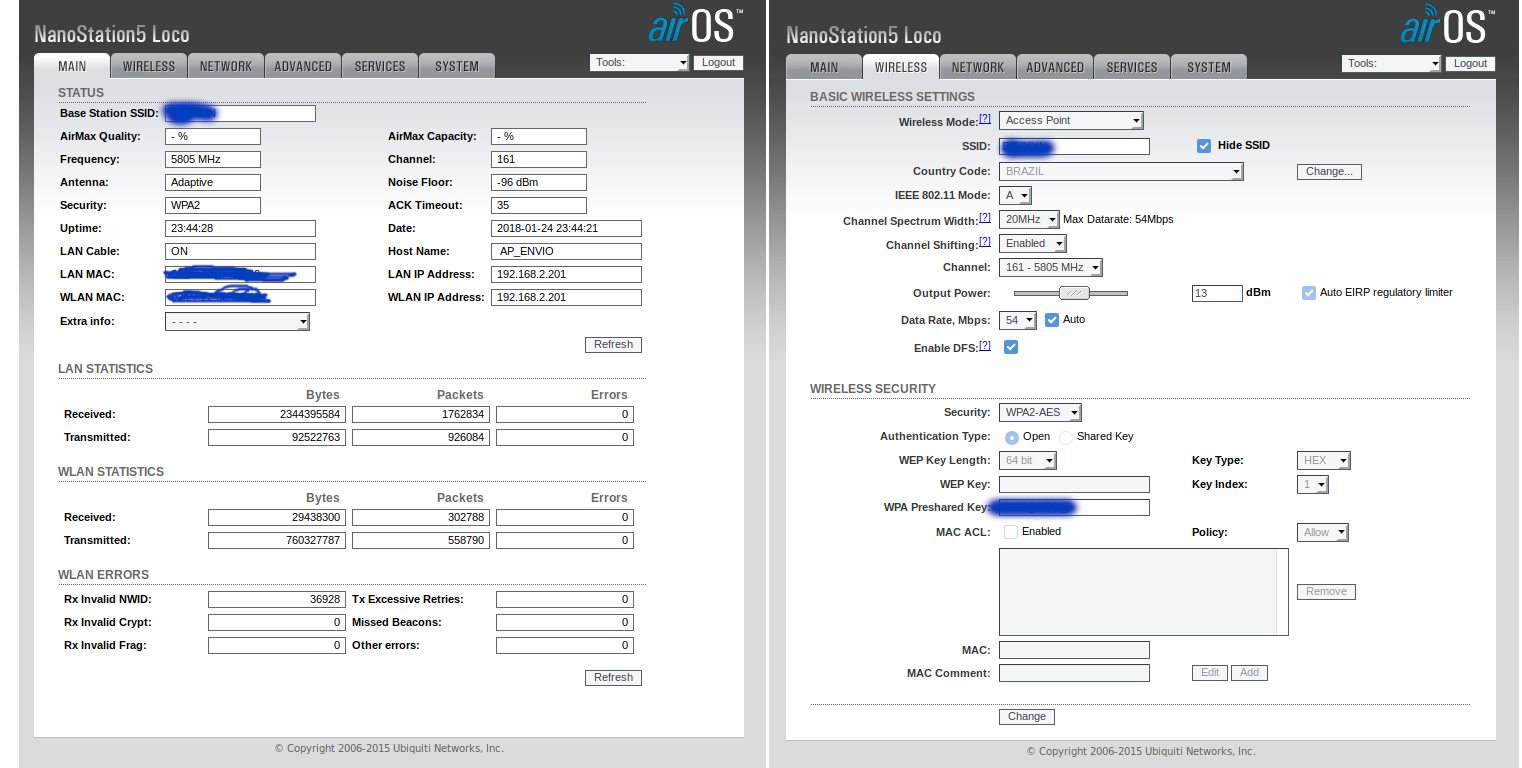
Task: Click the Host Name value AP_ENVIO
Action: coord(566,252)
